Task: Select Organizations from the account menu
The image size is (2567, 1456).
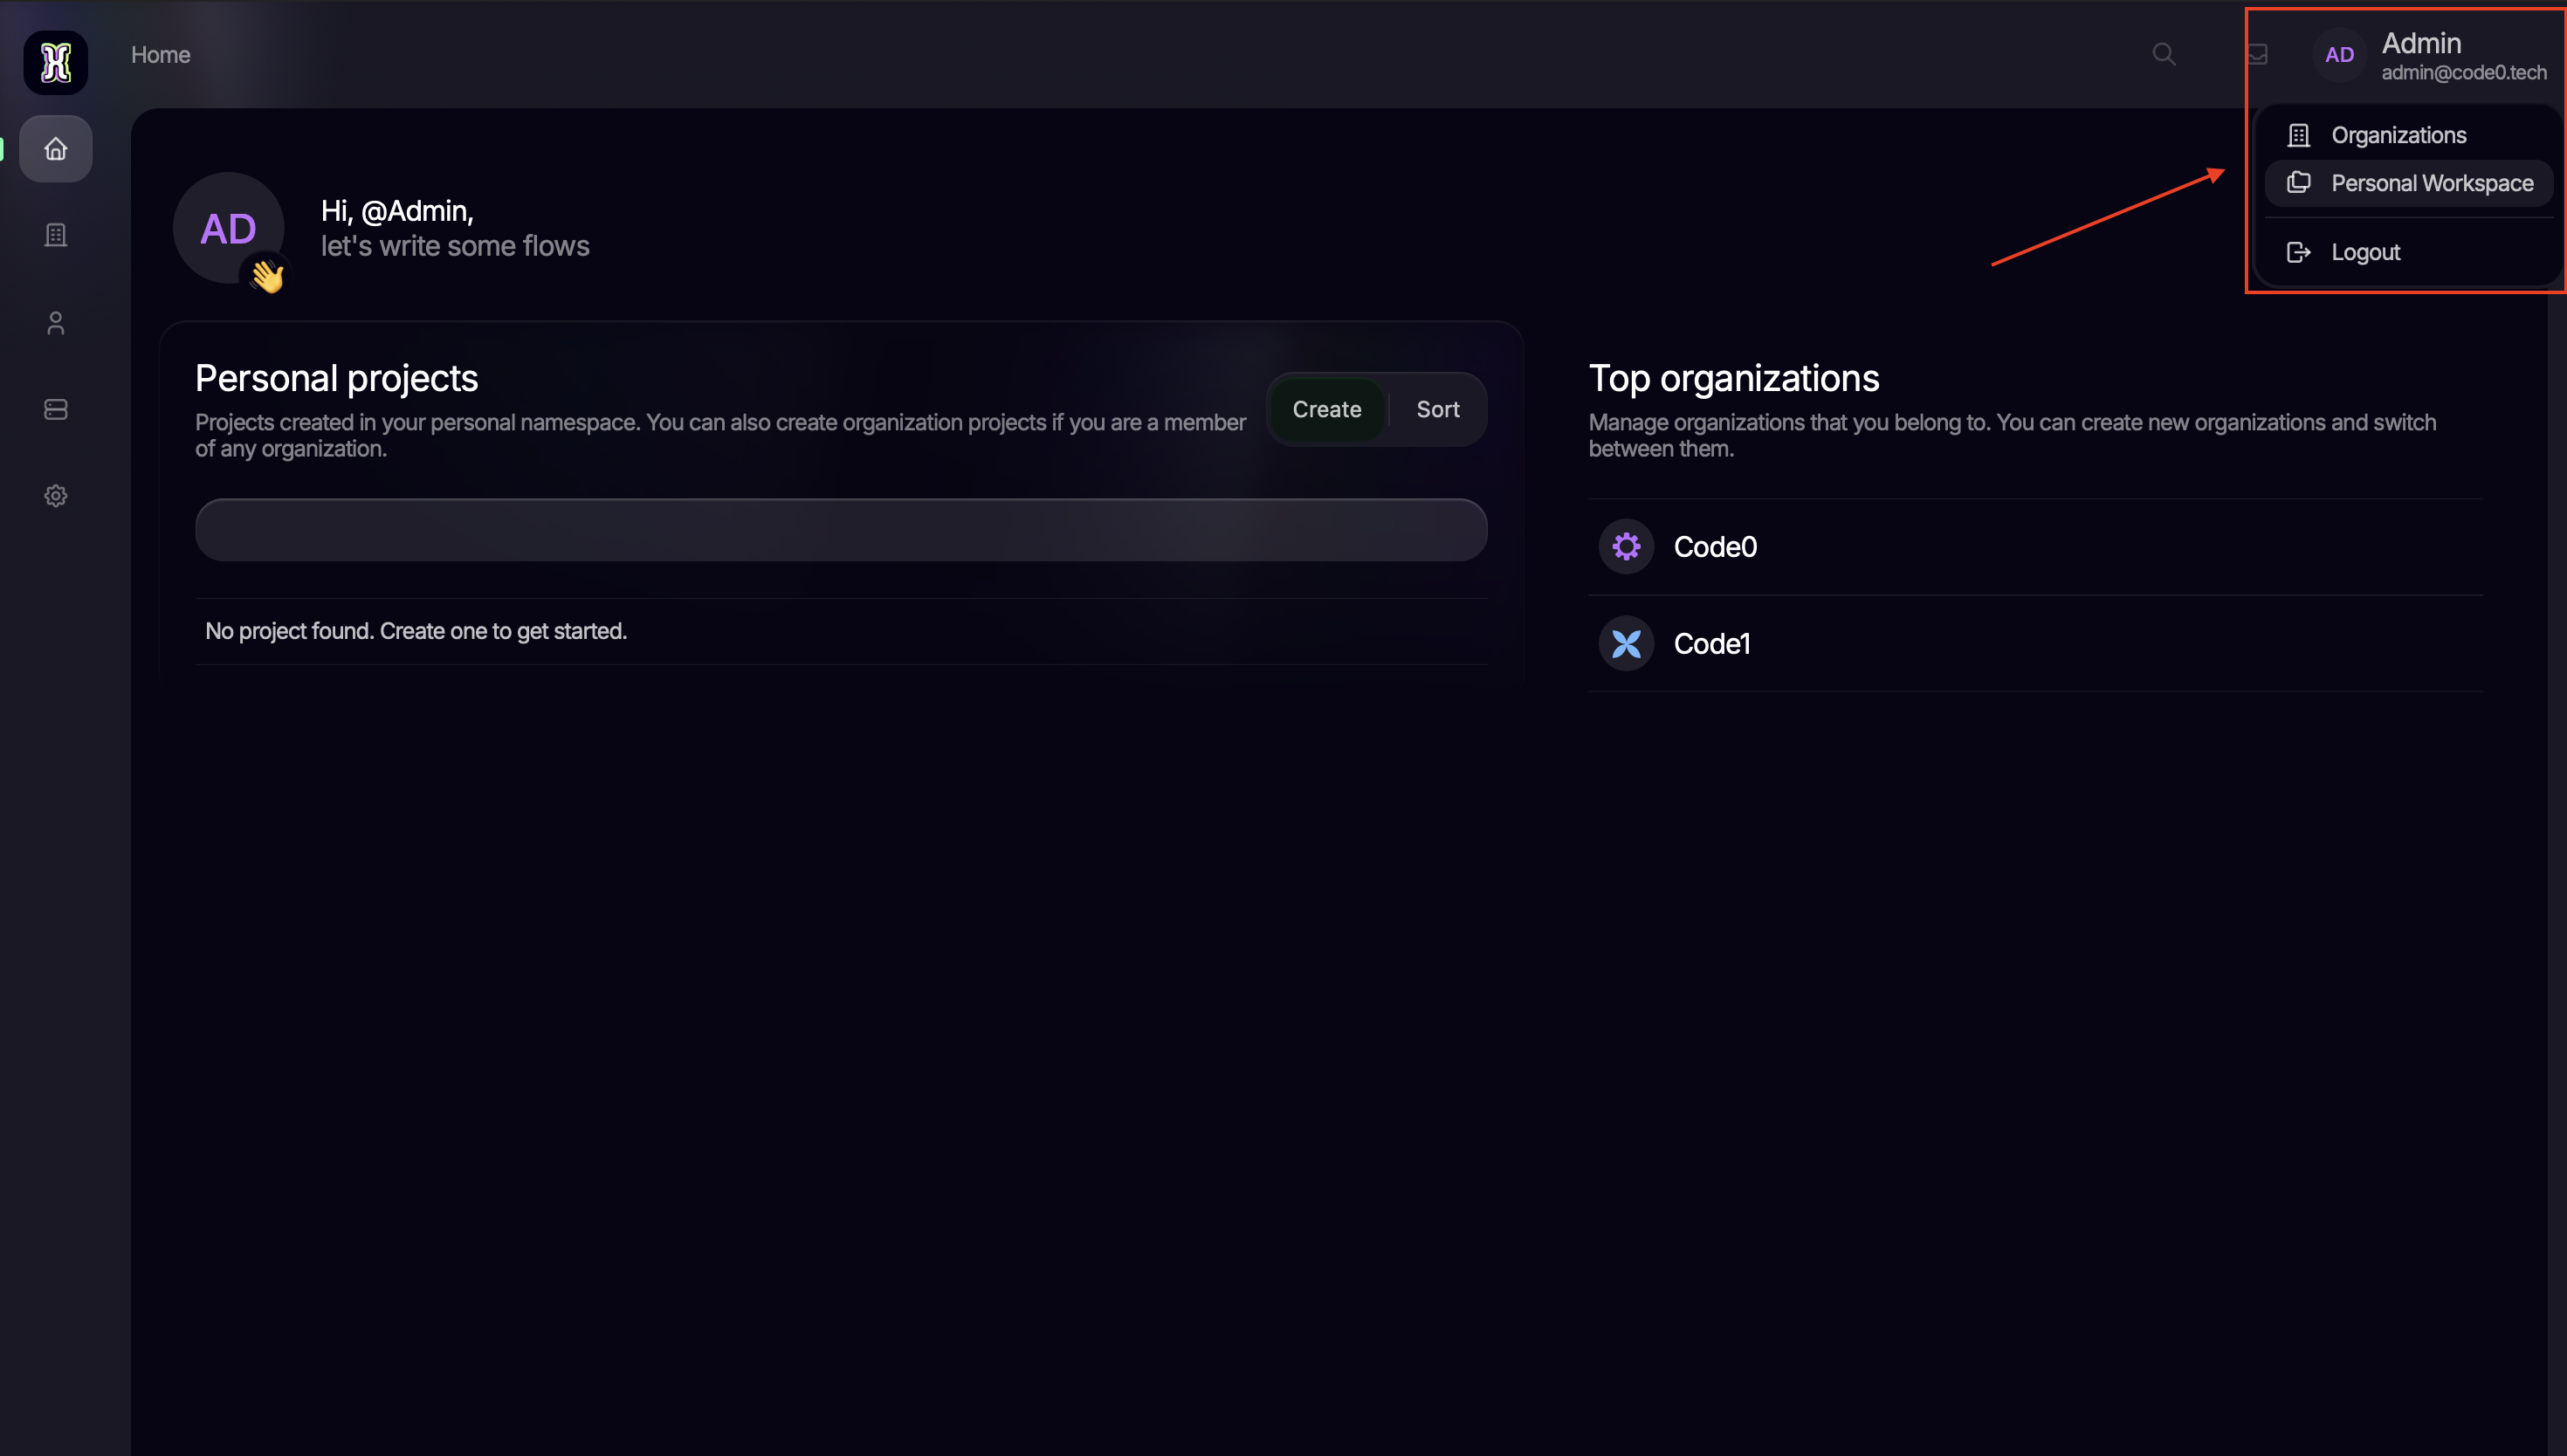Action: (x=2399, y=134)
